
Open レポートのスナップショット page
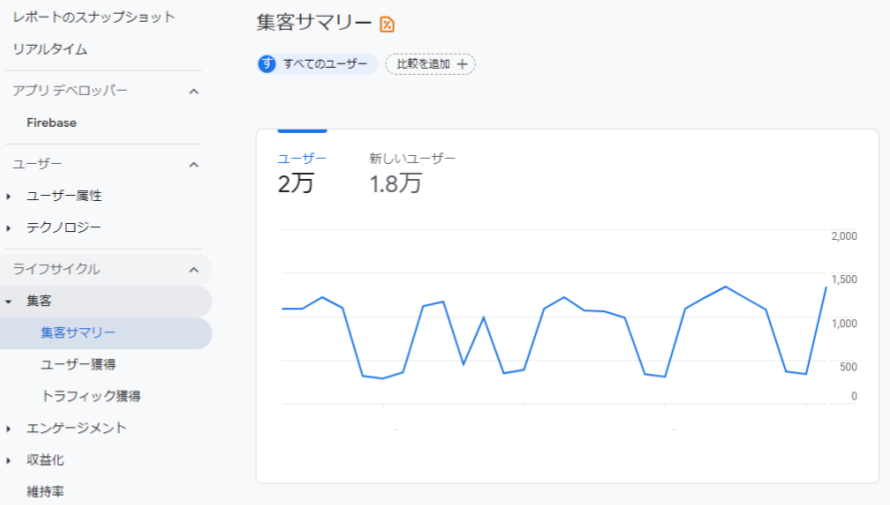93,17
